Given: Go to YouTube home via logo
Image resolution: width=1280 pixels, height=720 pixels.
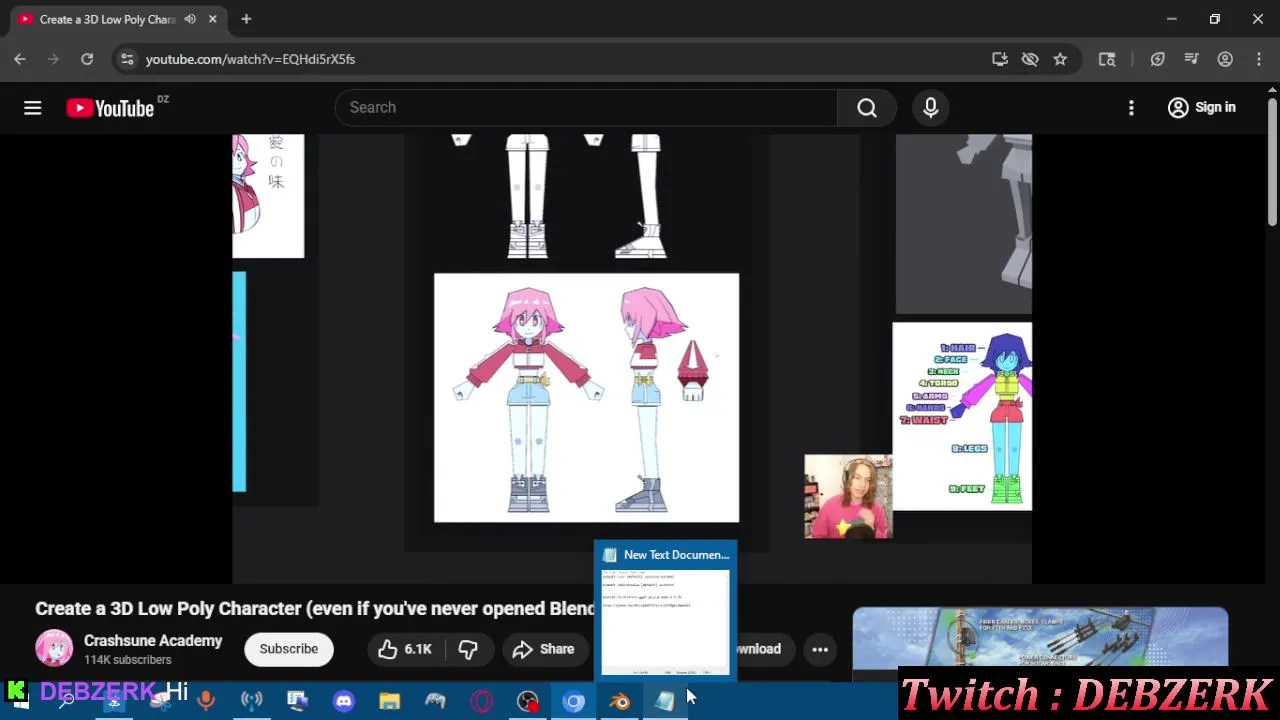Looking at the screenshot, I should click(x=110, y=108).
